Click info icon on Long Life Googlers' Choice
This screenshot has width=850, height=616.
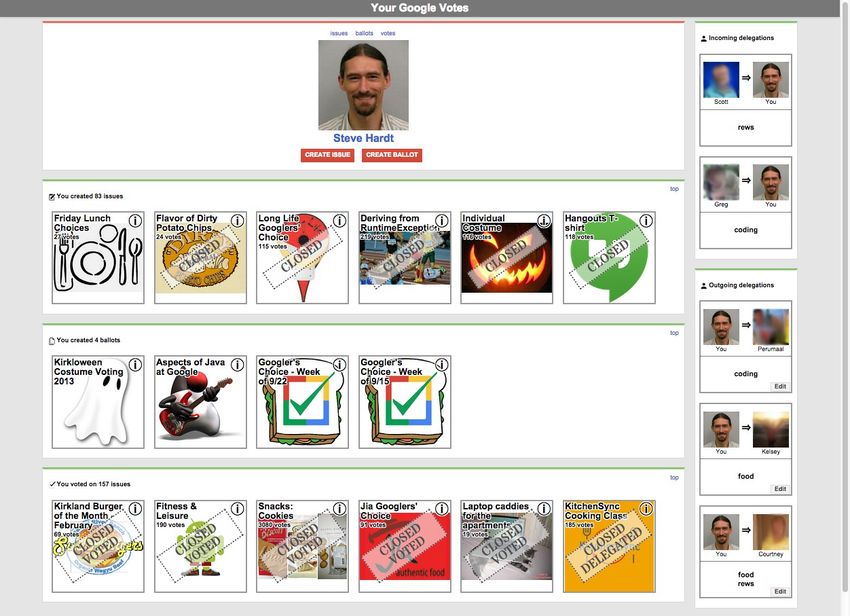click(339, 221)
